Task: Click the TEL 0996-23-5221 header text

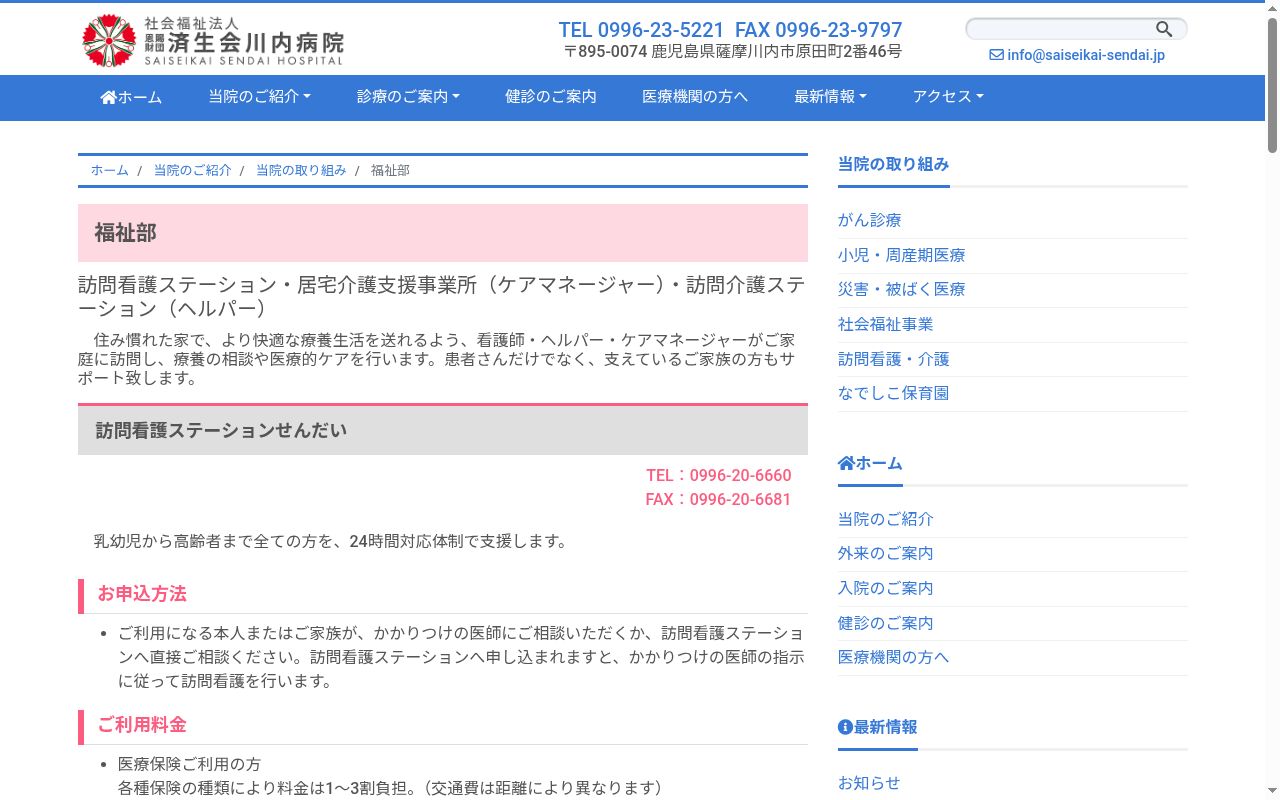Action: click(641, 30)
